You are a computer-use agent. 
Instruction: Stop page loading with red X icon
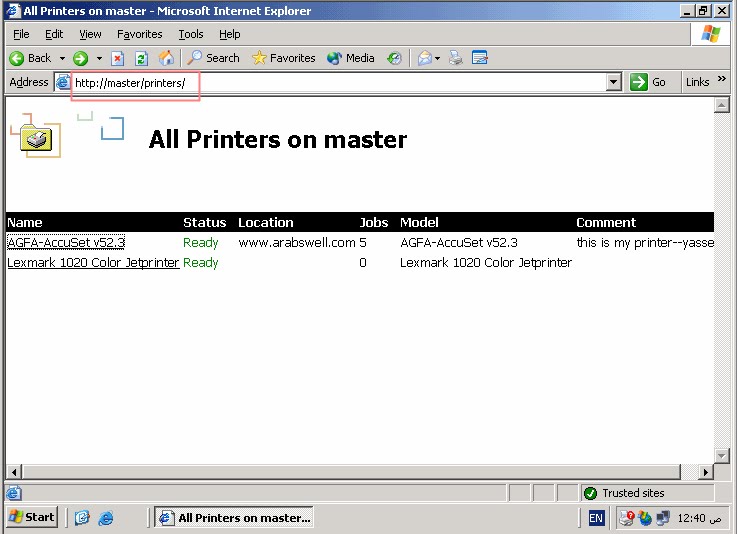pyautogui.click(x=117, y=58)
